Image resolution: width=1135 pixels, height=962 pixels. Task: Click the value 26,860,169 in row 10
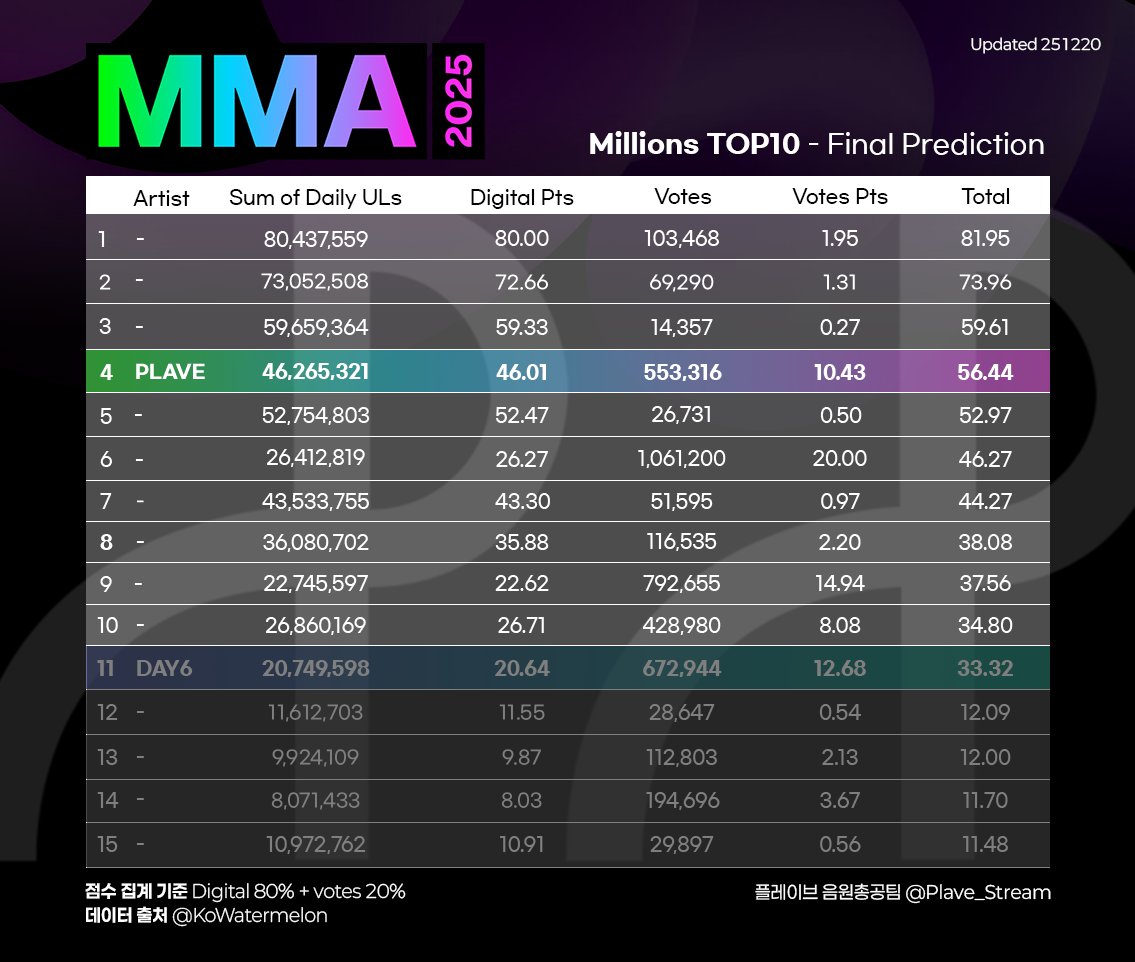click(x=316, y=625)
